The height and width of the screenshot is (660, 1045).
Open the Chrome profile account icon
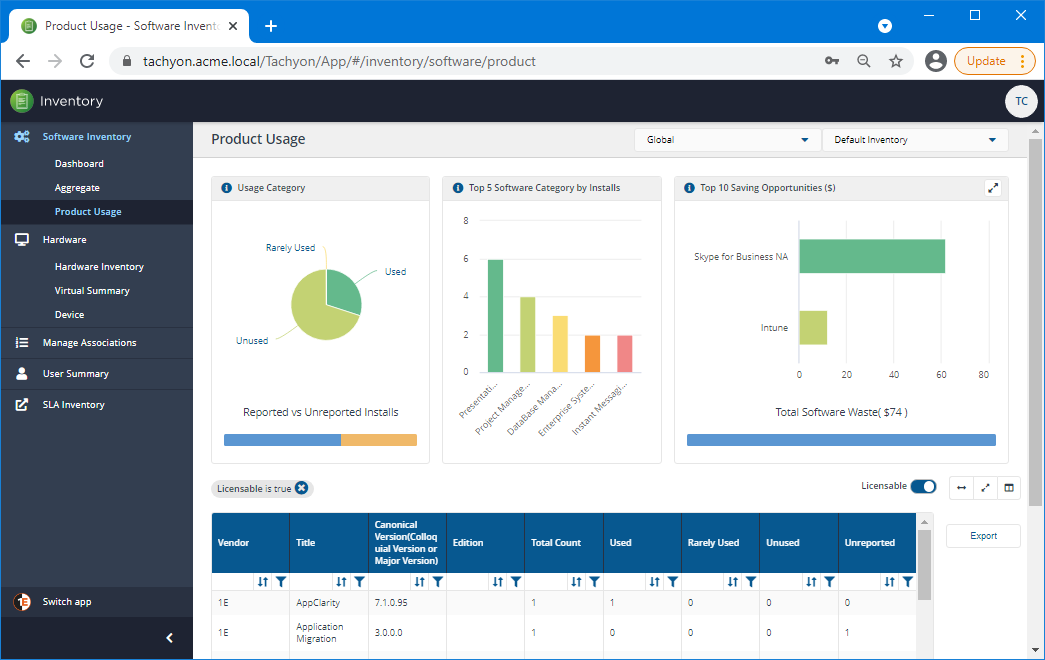(x=936, y=61)
